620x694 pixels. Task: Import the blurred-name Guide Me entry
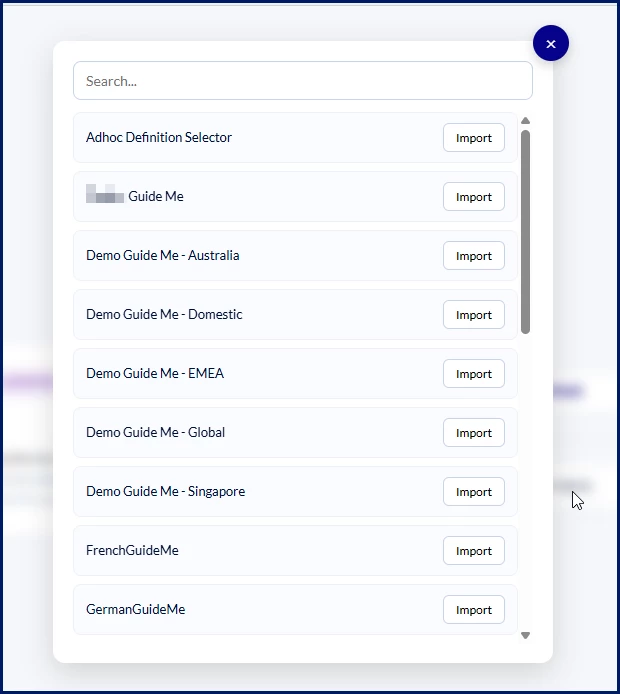coord(474,197)
